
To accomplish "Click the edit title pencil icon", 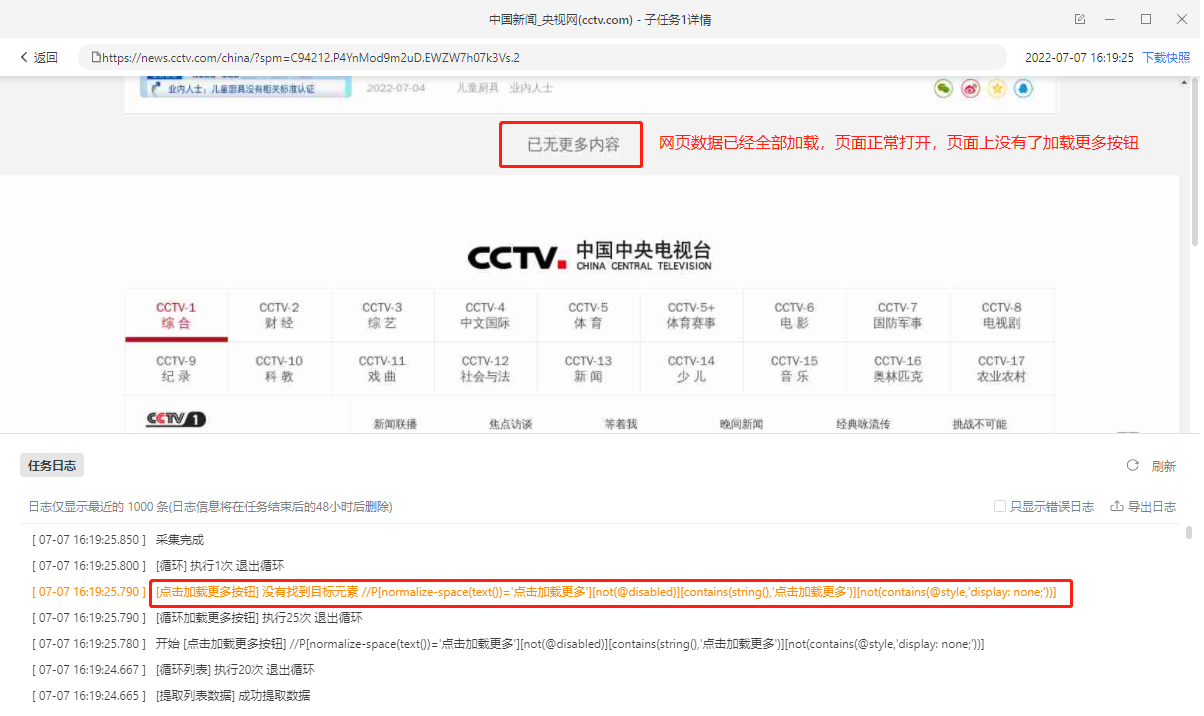I will [x=1080, y=19].
